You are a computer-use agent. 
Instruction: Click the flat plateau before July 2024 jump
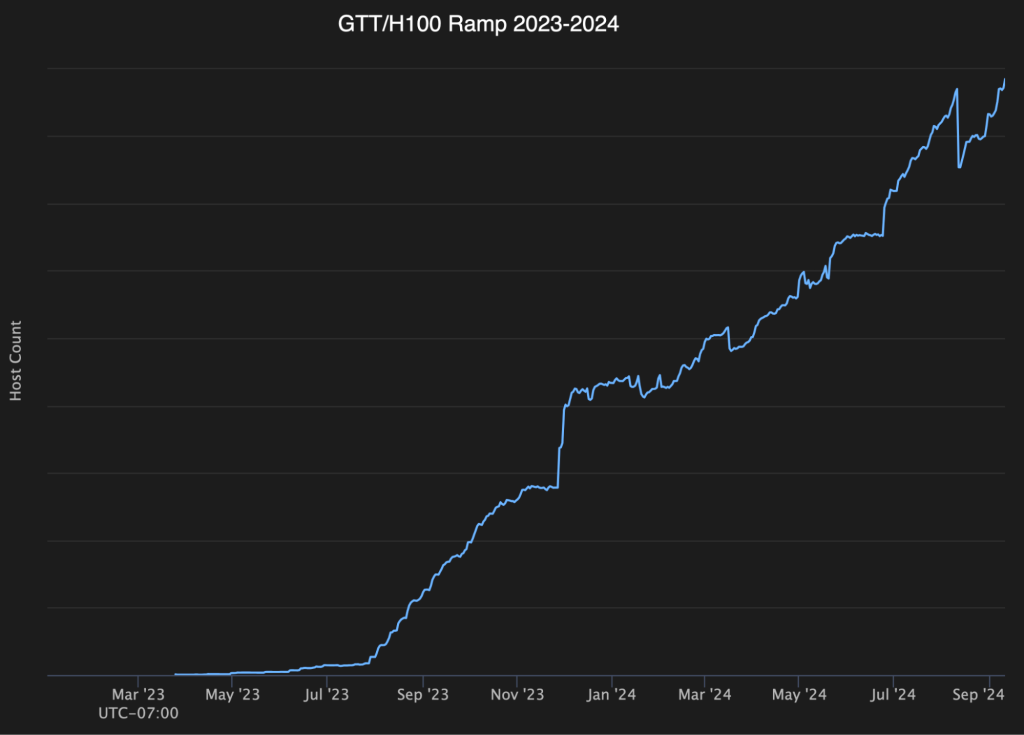tap(864, 235)
